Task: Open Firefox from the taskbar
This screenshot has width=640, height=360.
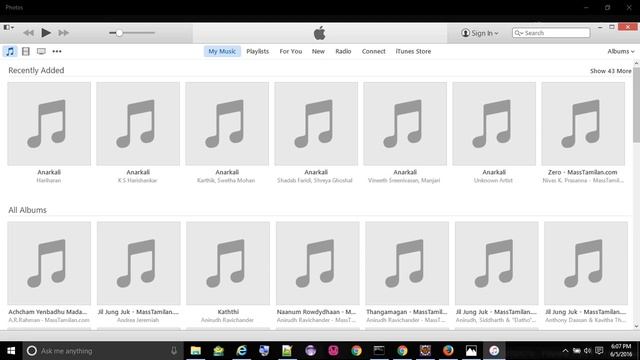Action: coord(448,351)
